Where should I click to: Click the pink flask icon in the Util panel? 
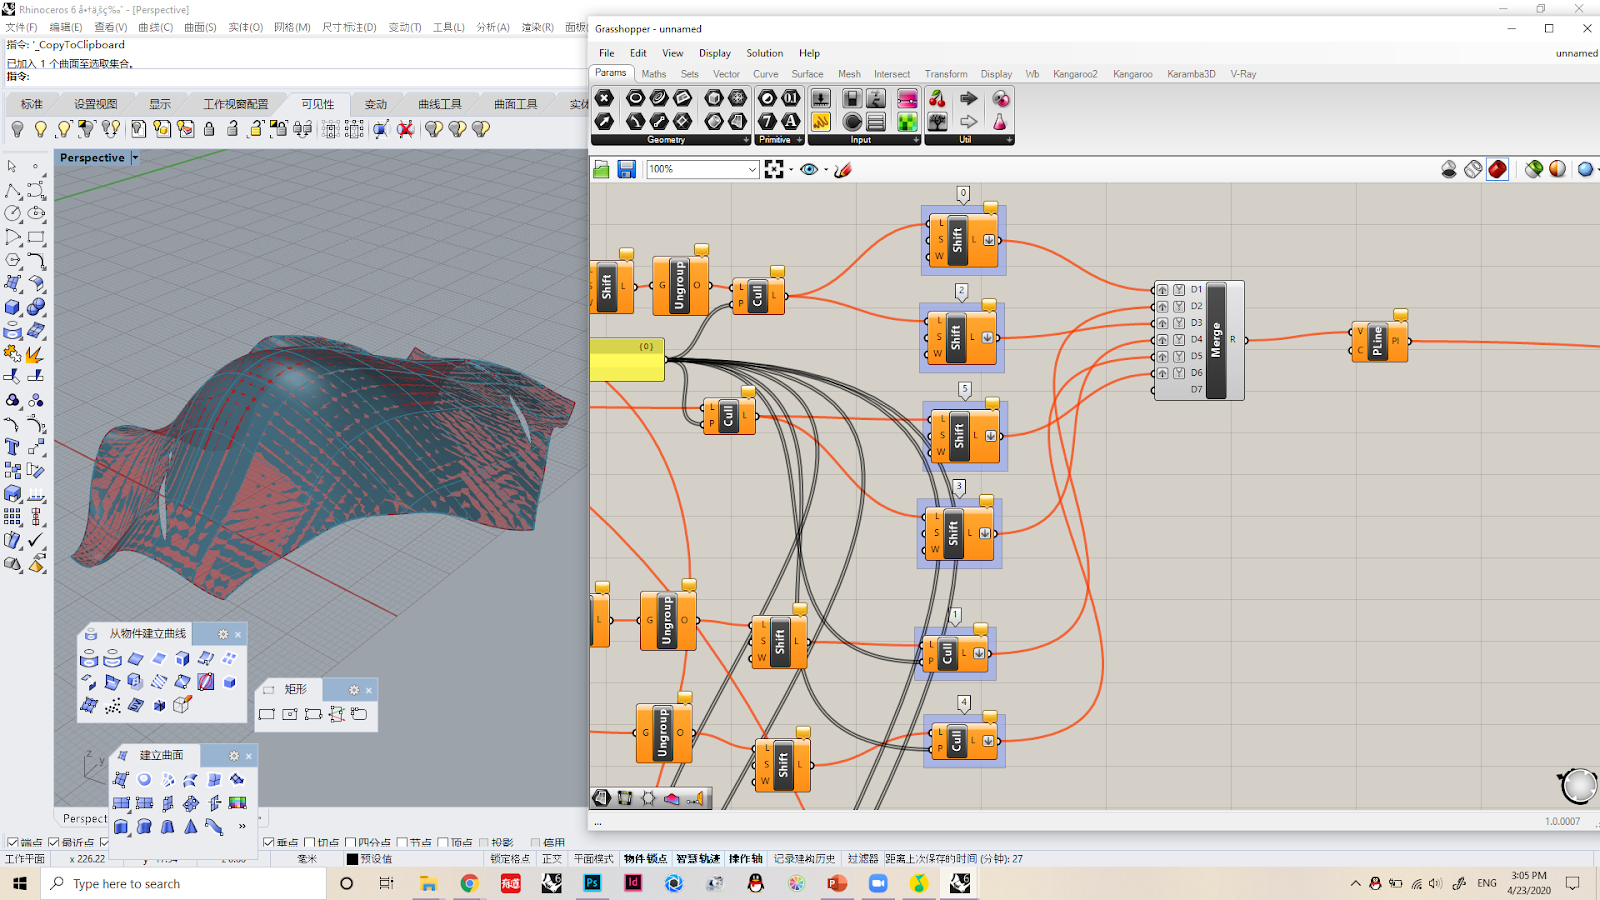1000,122
